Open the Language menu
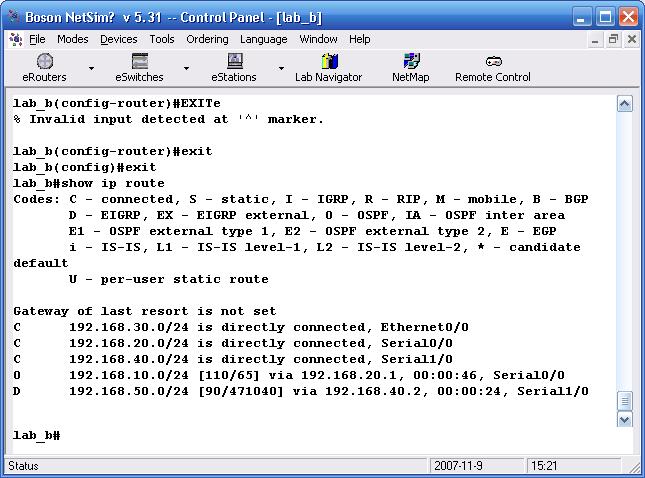 (x=264, y=39)
